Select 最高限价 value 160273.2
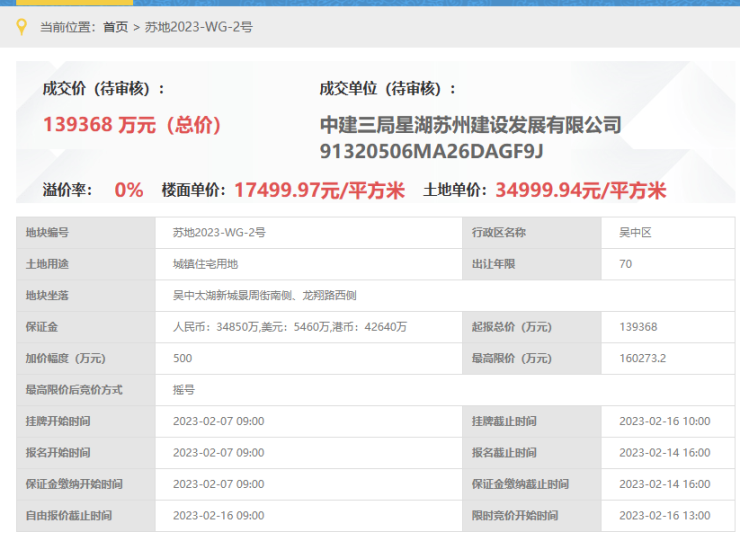Screen dimensions: 740x541 (642, 358)
